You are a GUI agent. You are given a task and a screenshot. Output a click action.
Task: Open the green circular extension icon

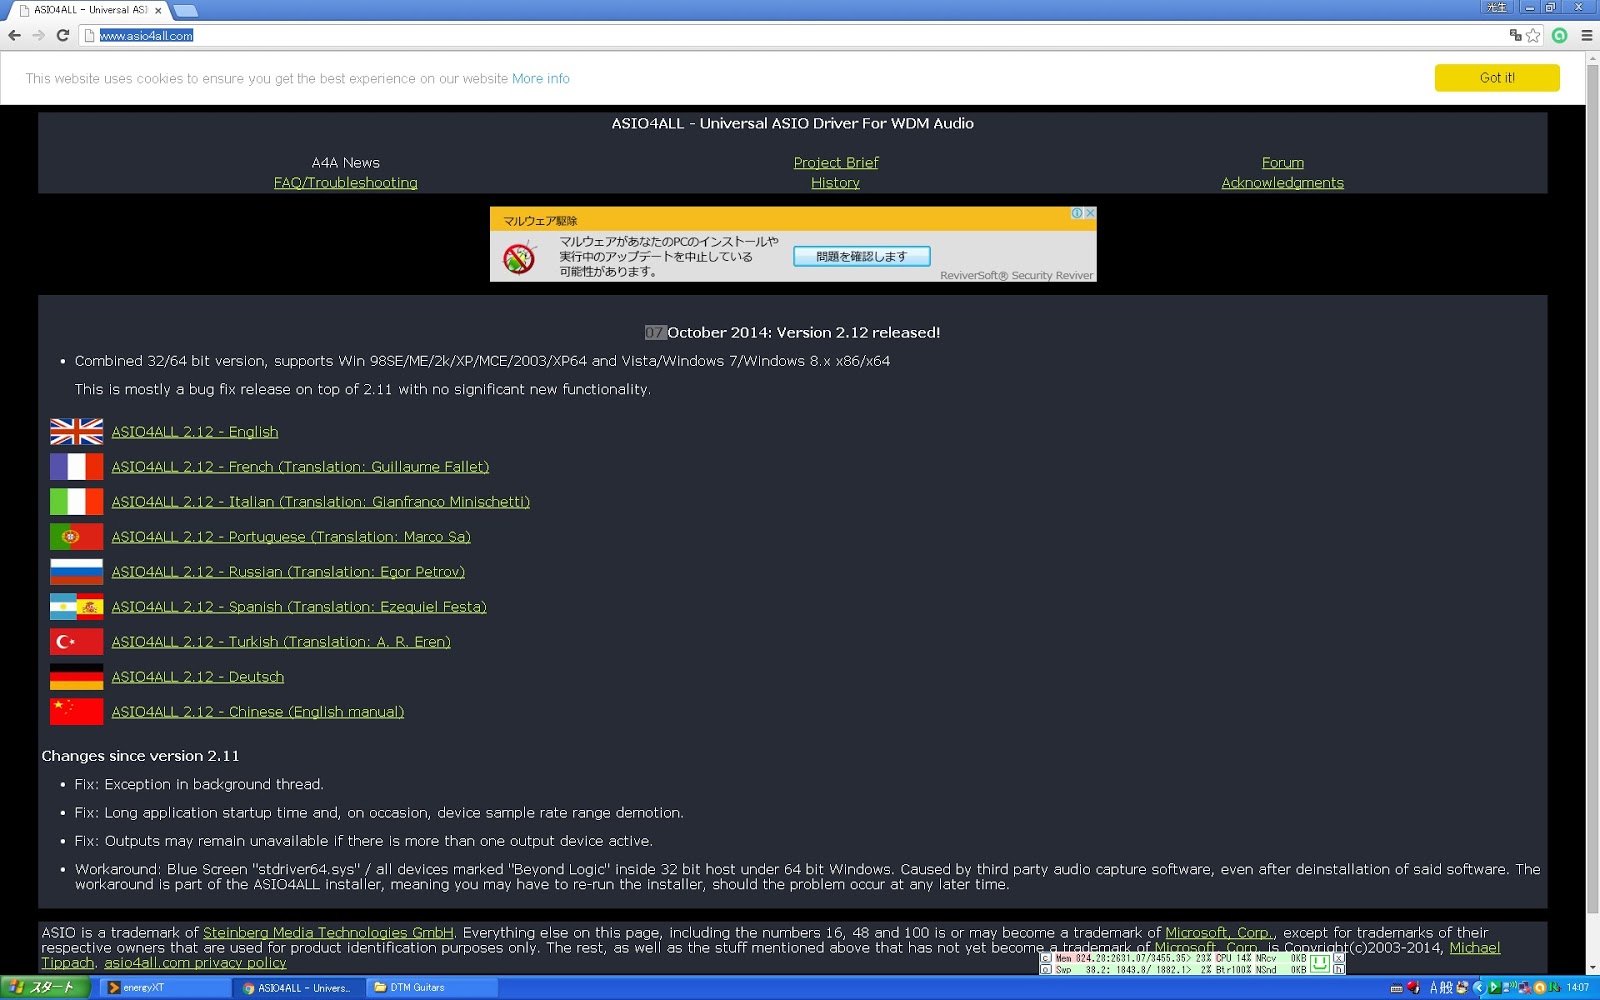coord(1560,35)
